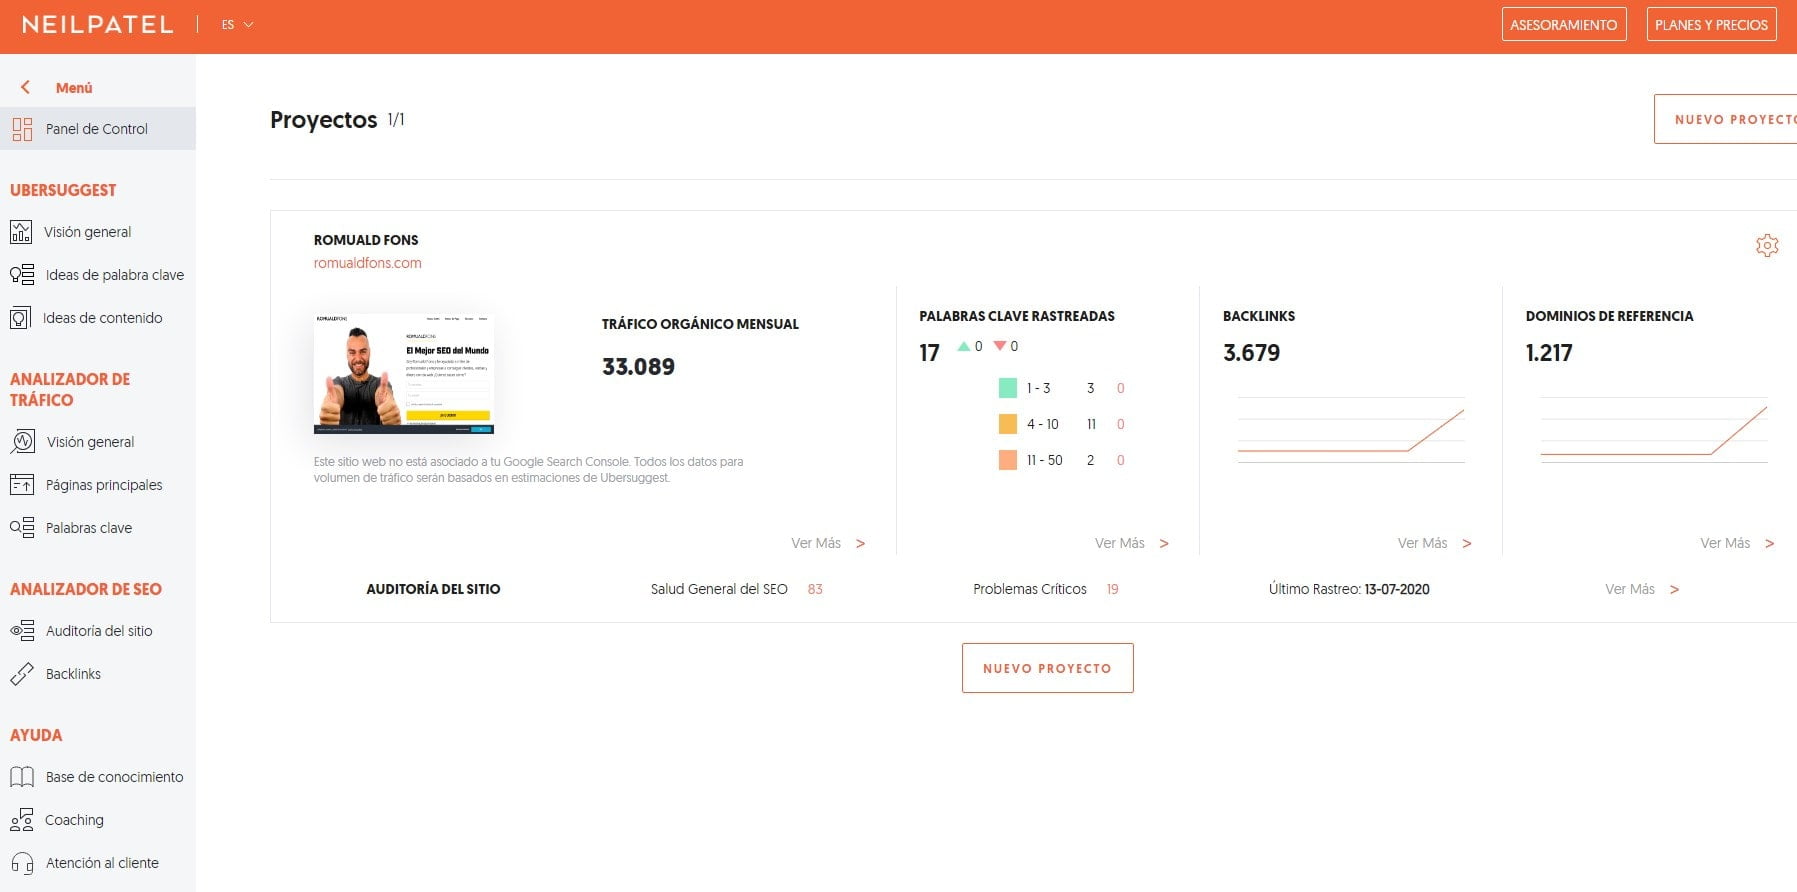Image resolution: width=1797 pixels, height=892 pixels.
Task: Click tracked keywords total 17
Action: 929,353
